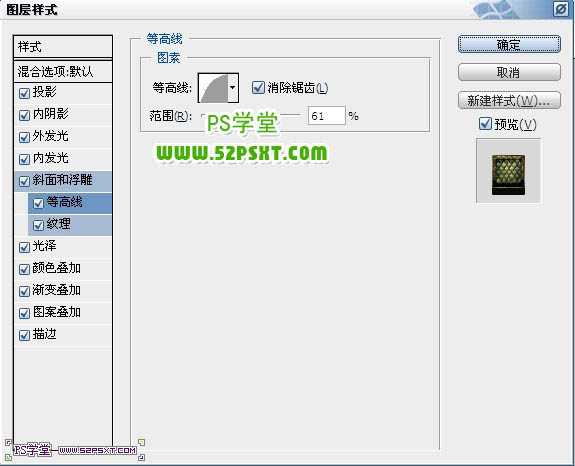Open the 光泽 settings label

click(x=45, y=246)
